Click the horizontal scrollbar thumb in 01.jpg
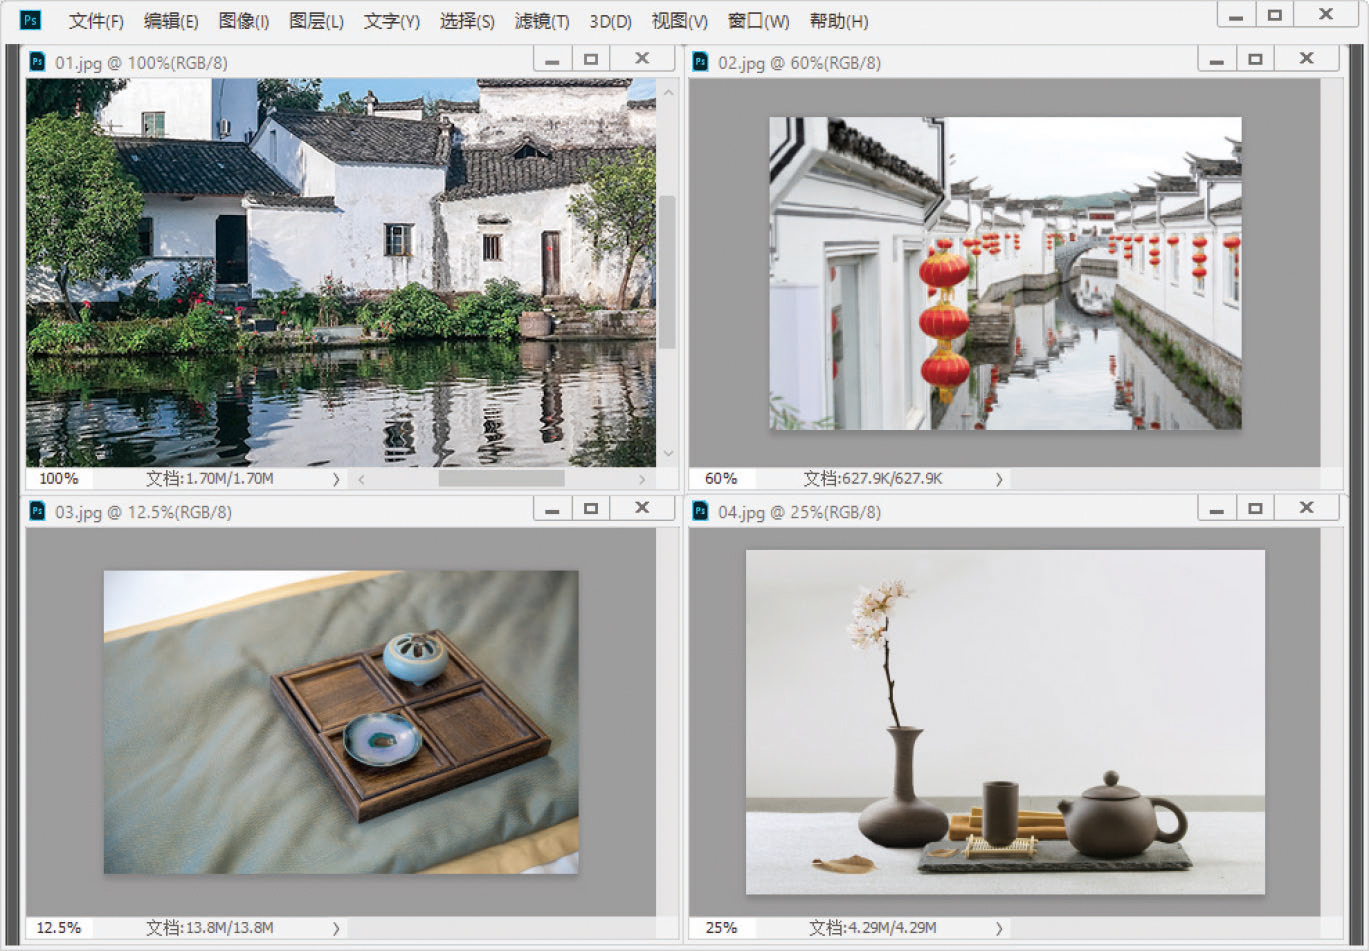 (501, 479)
